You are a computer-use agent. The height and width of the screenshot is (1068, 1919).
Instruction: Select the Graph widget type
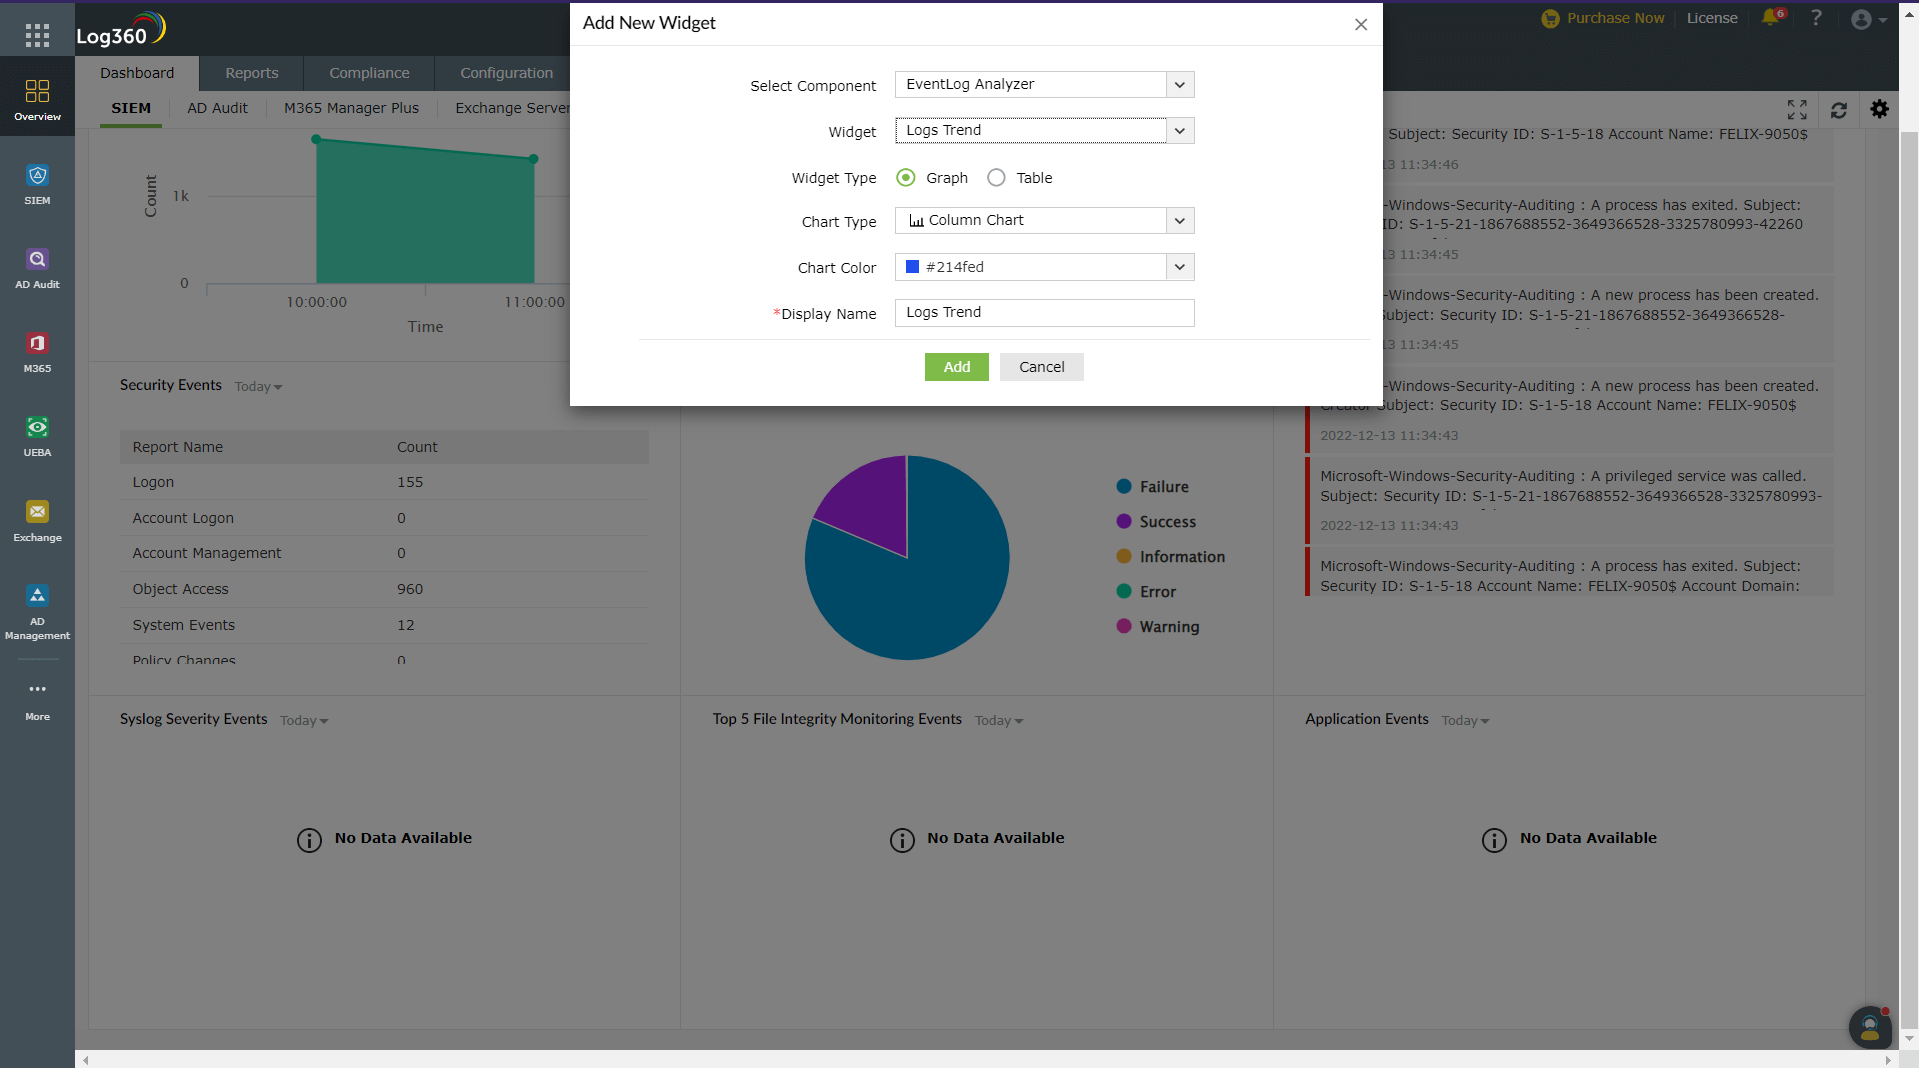(906, 177)
